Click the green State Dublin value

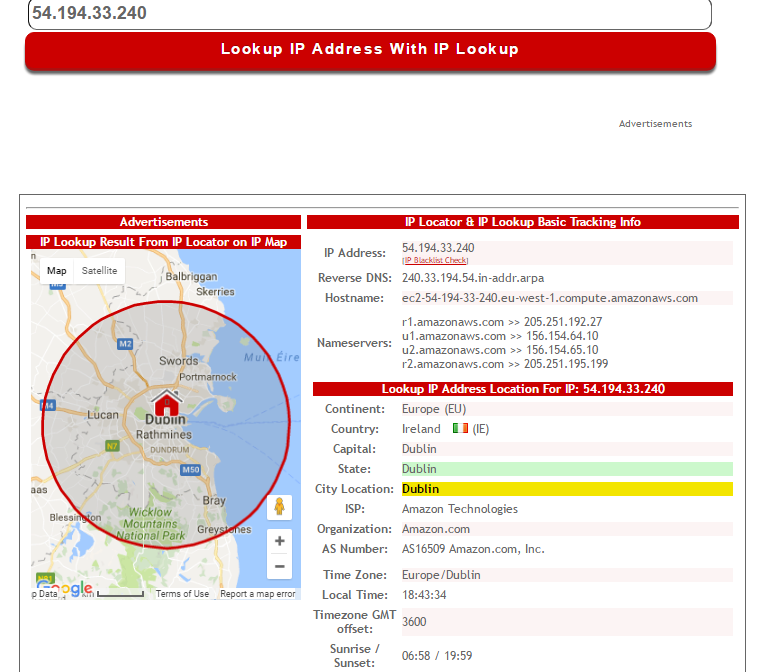tap(567, 469)
